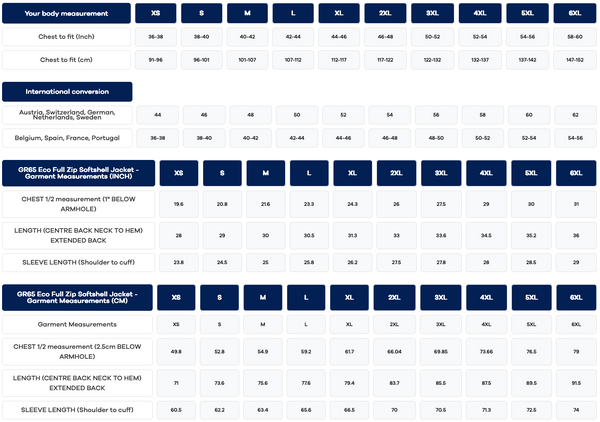The width and height of the screenshot is (600, 422).
Task: Select the 2.5cm BELOW ARMHOLE chest label
Action: pos(77,352)
